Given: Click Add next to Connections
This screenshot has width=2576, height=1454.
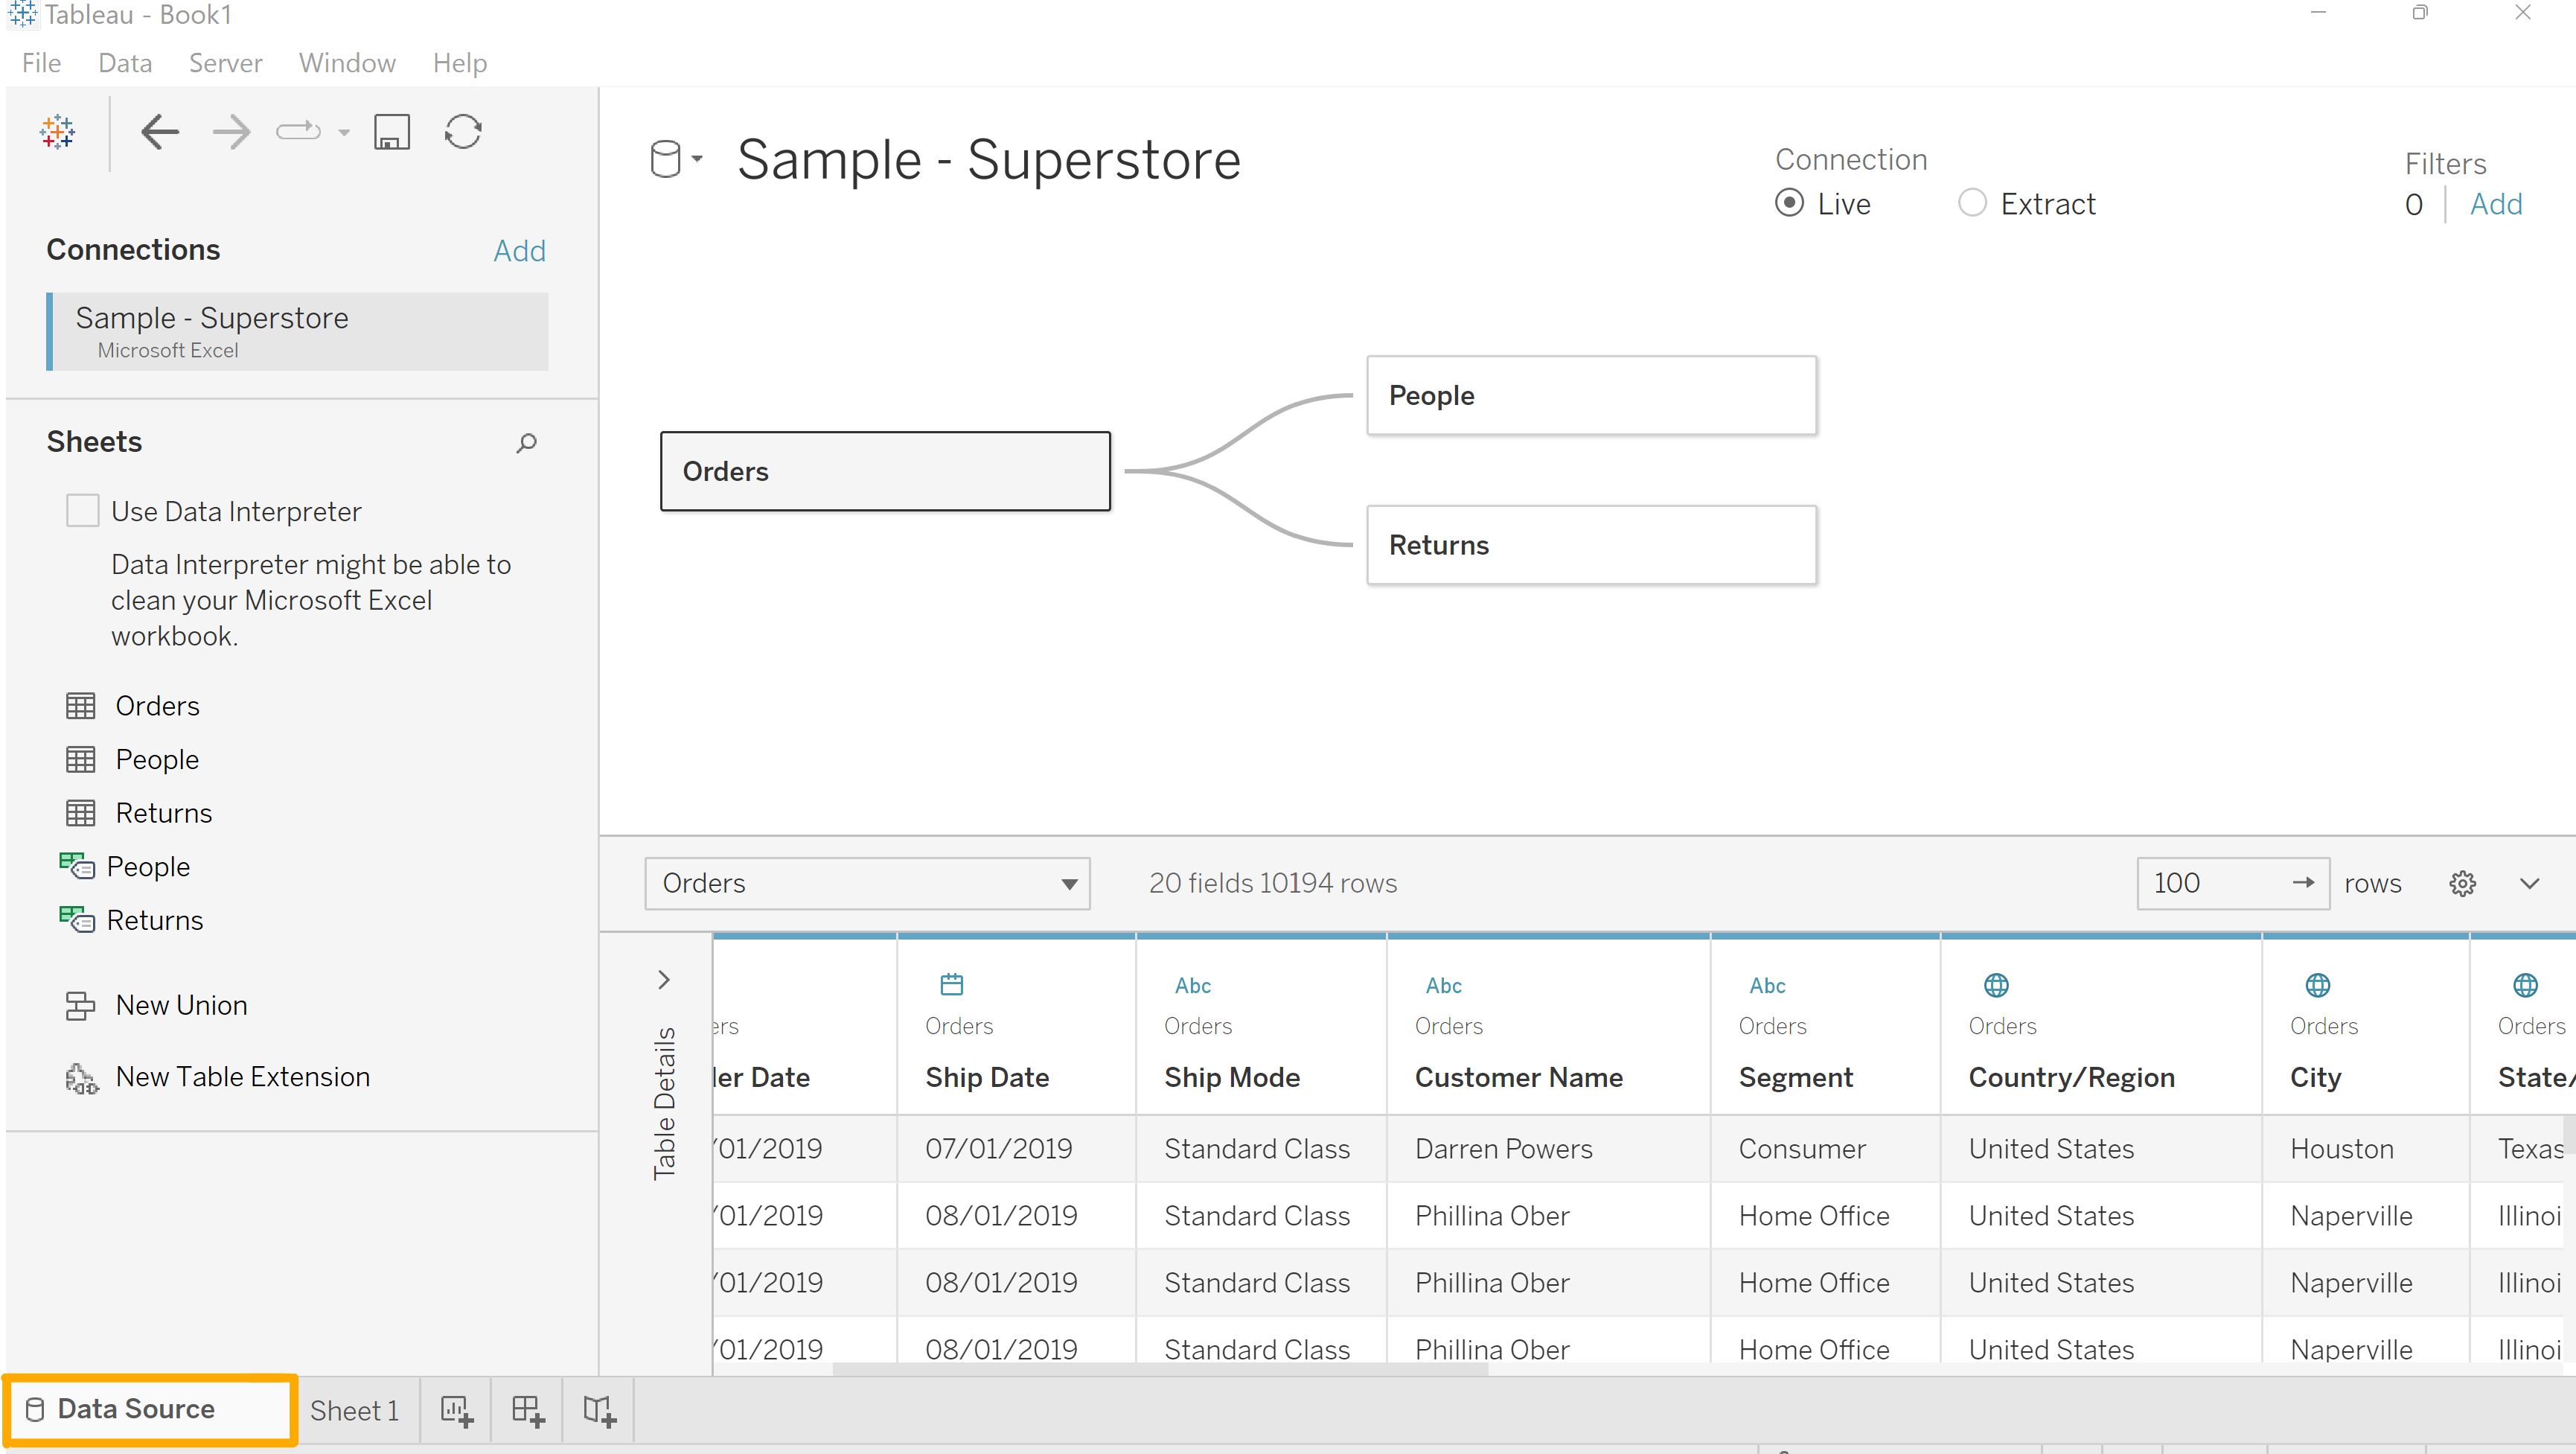Looking at the screenshot, I should click(x=519, y=250).
